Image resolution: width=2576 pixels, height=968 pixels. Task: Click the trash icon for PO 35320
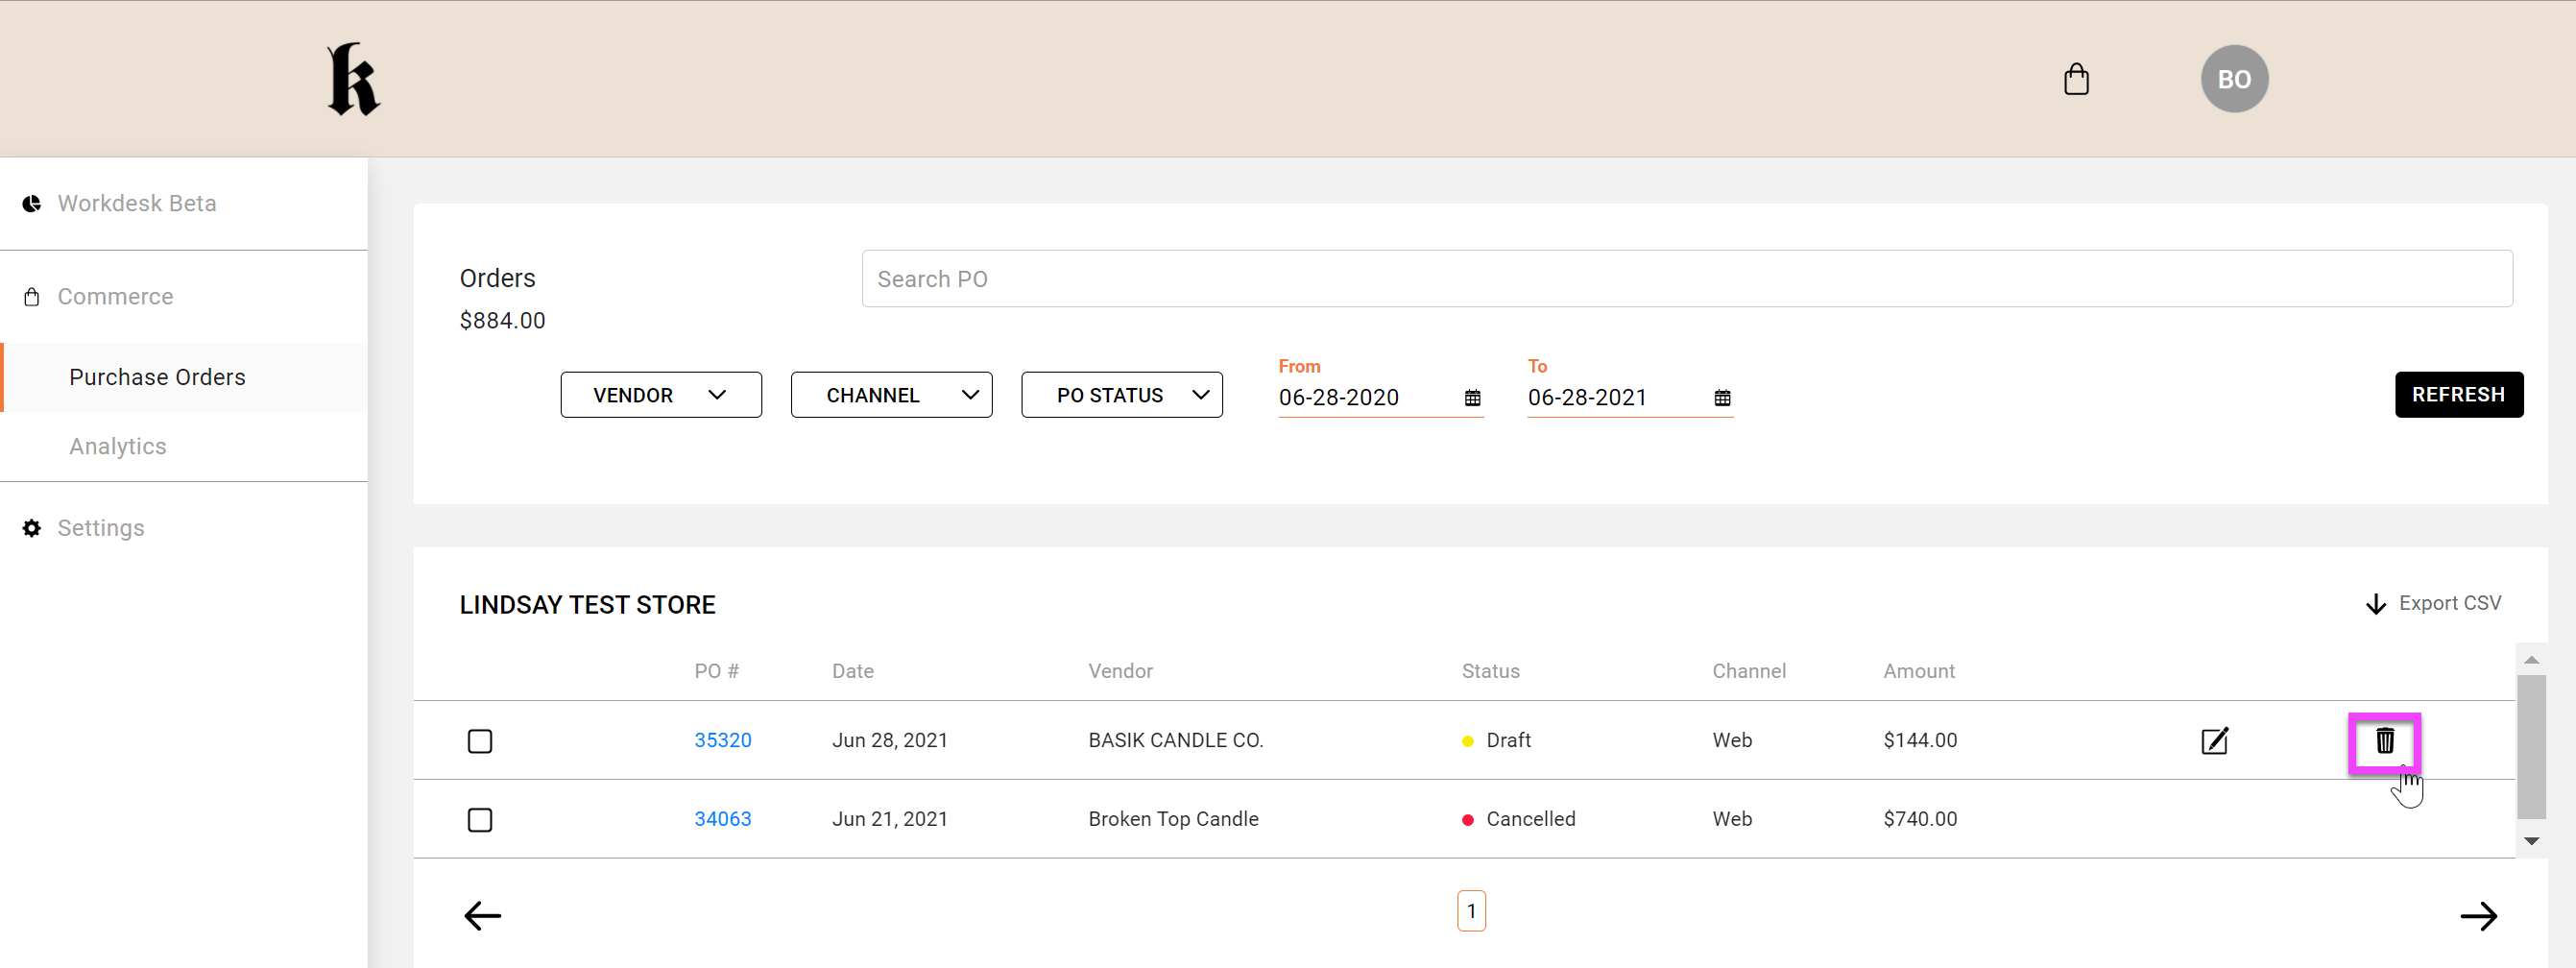click(2384, 741)
